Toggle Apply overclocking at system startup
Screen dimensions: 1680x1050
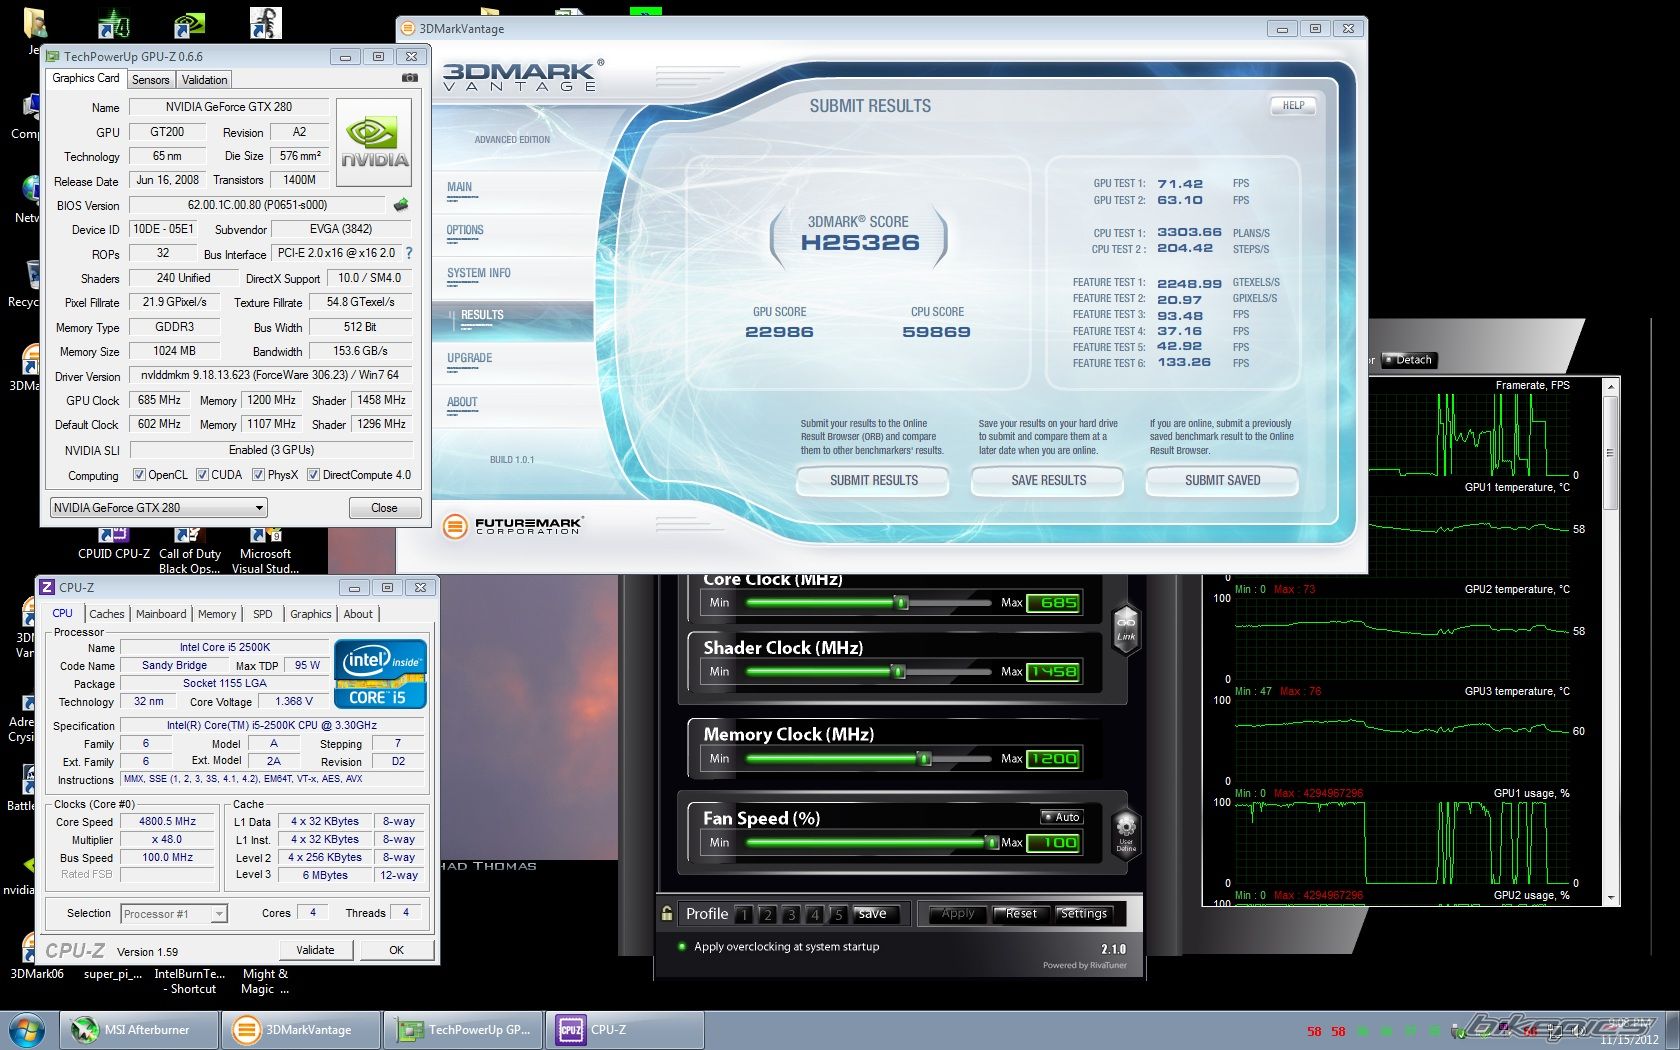(682, 946)
